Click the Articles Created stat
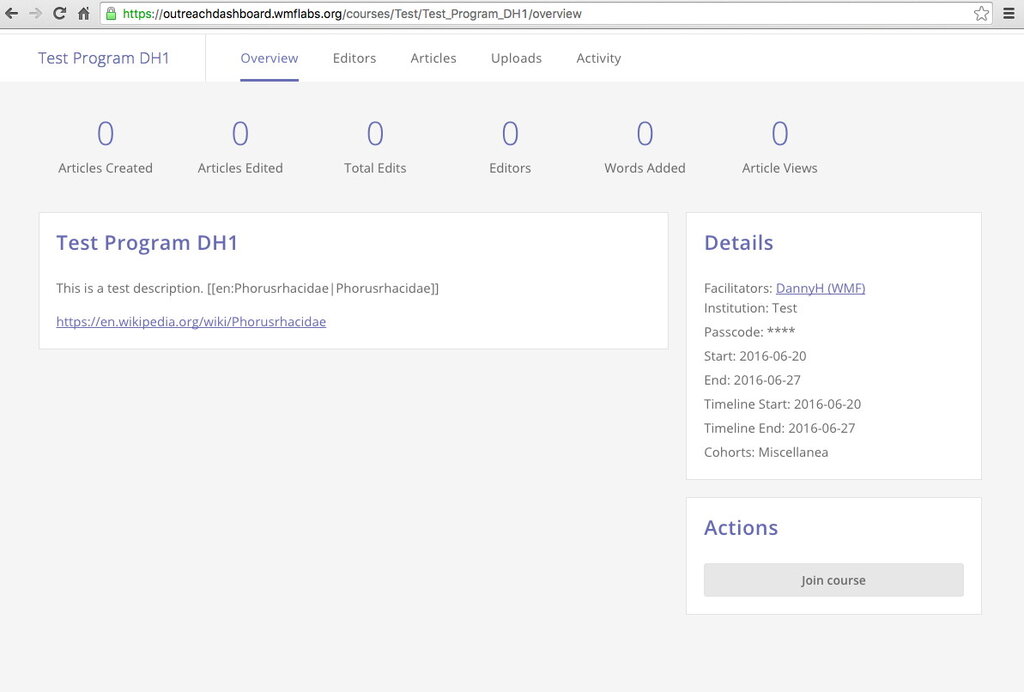Viewport: 1024px width, 692px height. (105, 148)
